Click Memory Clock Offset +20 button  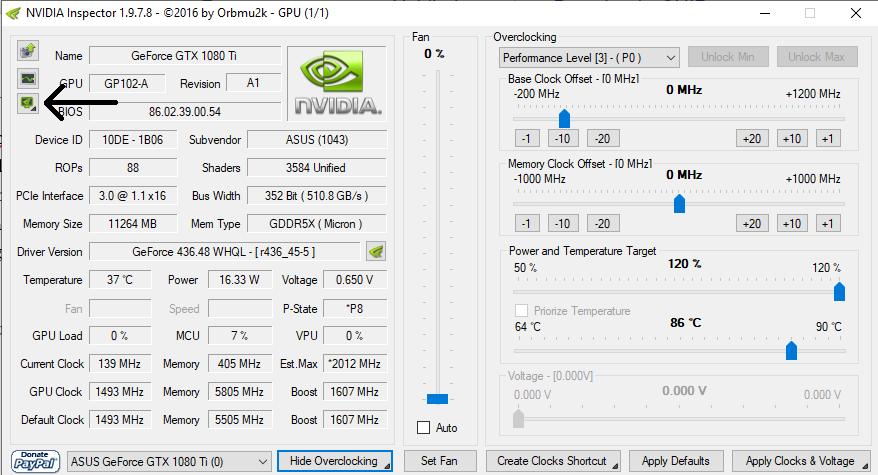[x=752, y=223]
